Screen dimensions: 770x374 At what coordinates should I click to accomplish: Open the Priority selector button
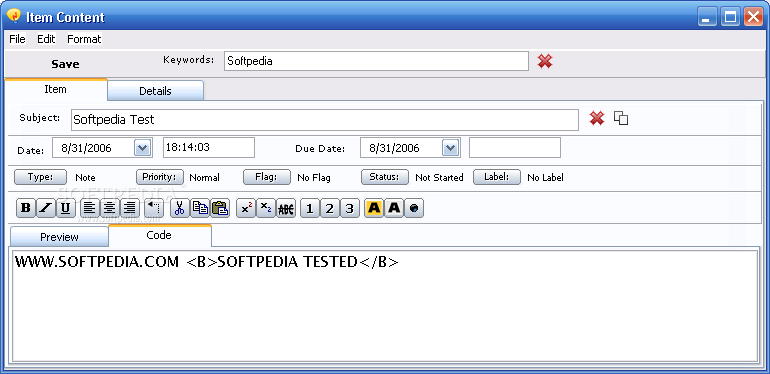(160, 177)
